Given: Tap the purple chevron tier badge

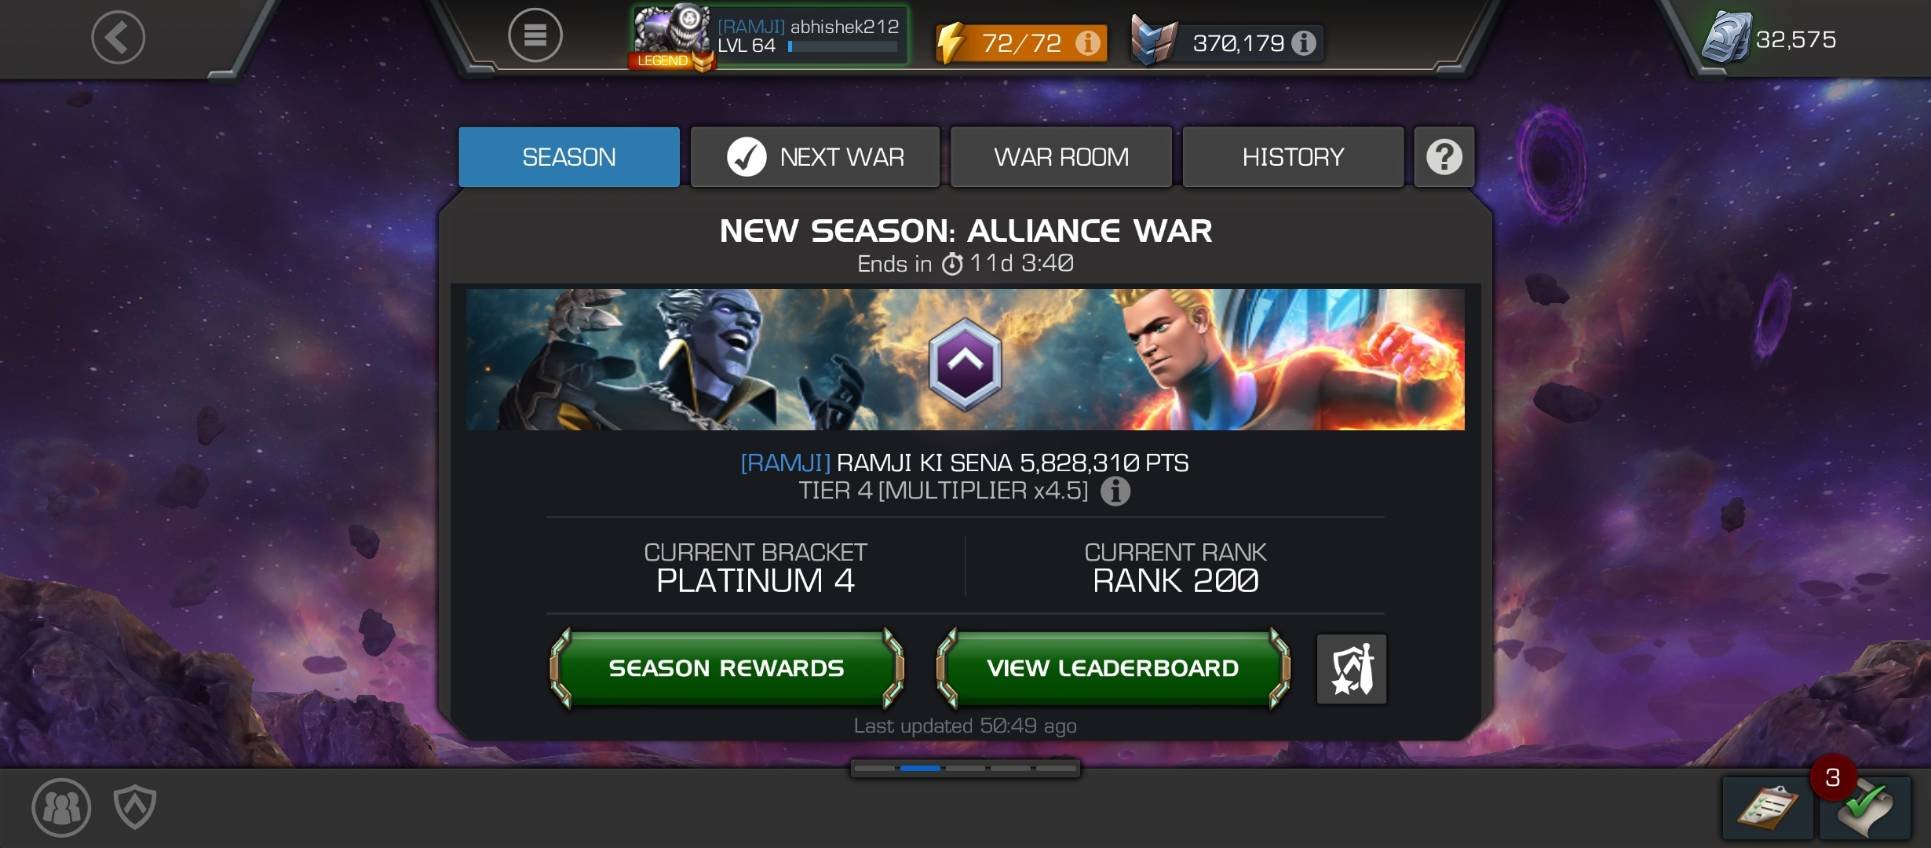Looking at the screenshot, I should coord(965,364).
